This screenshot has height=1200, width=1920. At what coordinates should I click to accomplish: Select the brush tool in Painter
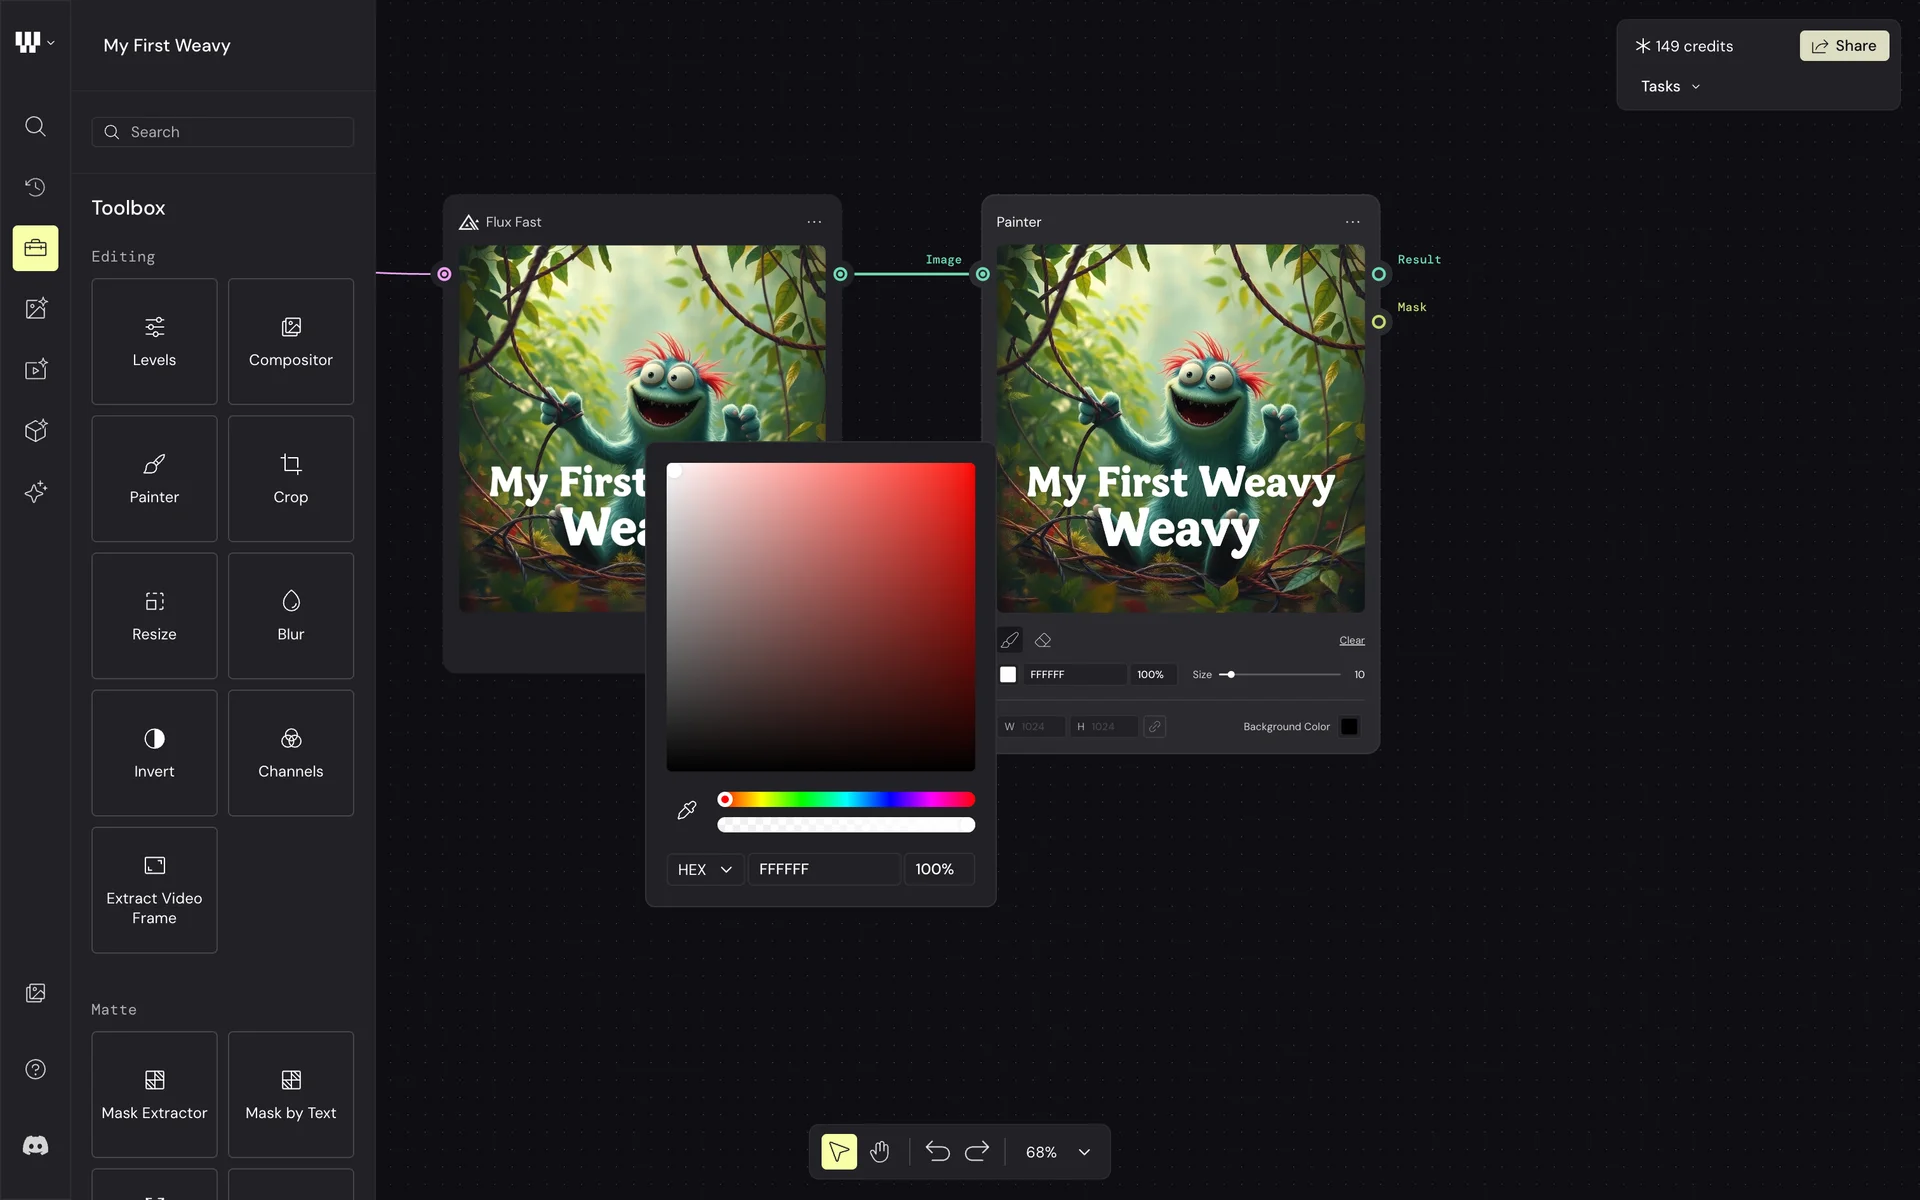1010,640
